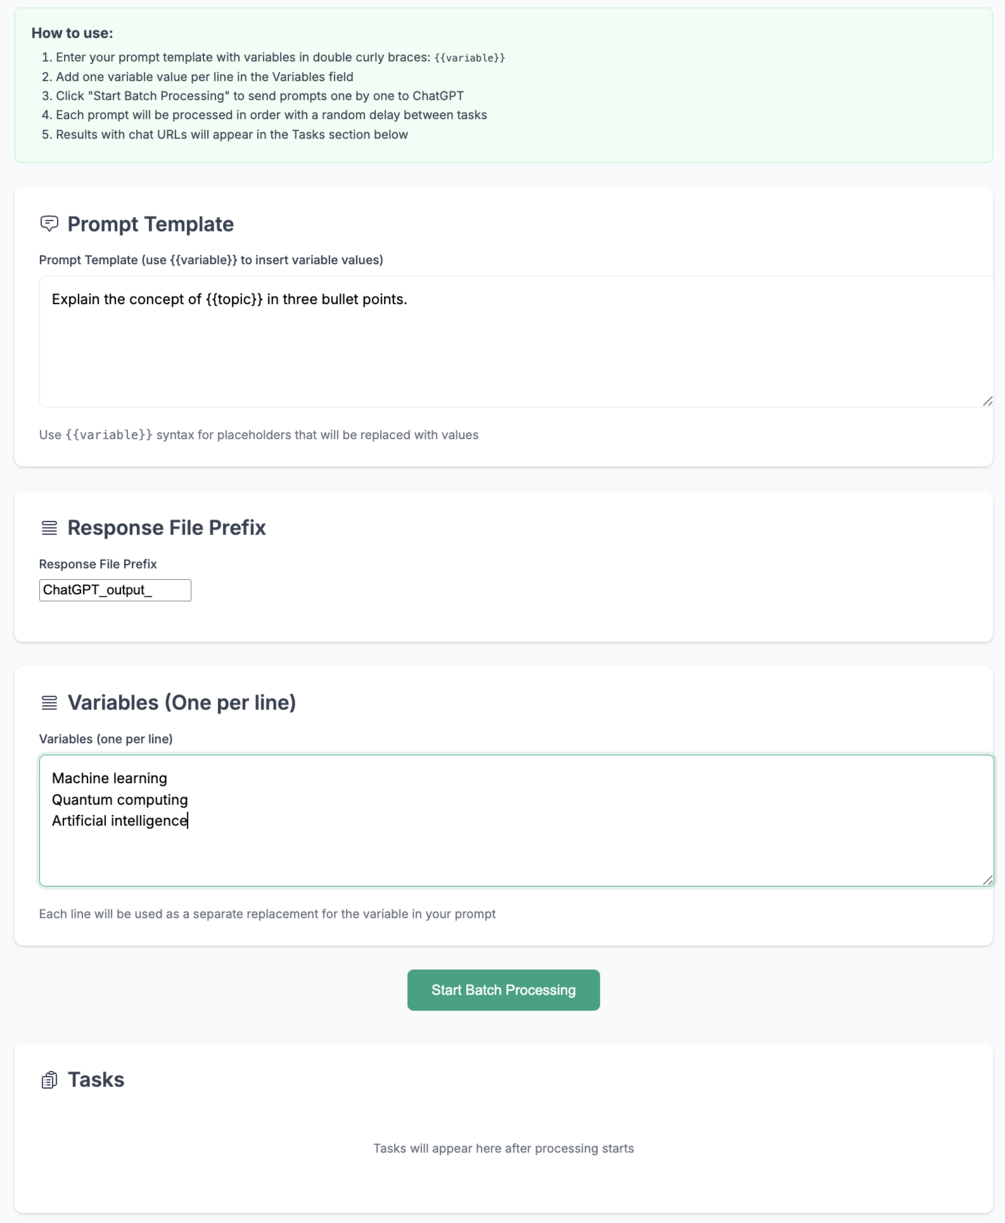The height and width of the screenshot is (1223, 1005).
Task: Click the Tasks placeholder message text
Action: [x=503, y=1148]
